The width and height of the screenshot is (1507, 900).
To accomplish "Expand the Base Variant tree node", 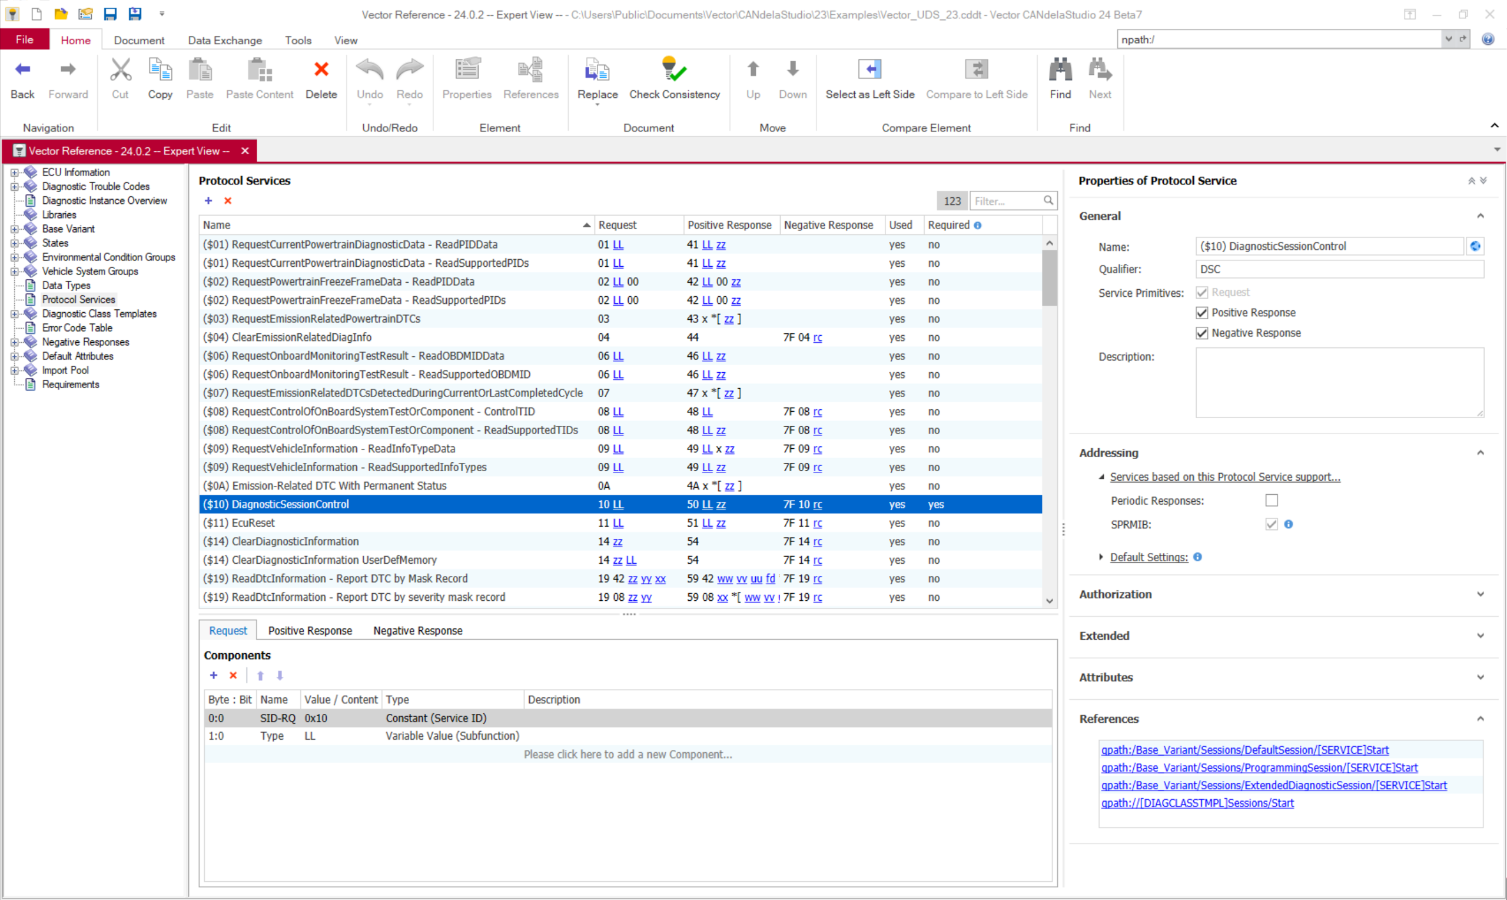I will pyautogui.click(x=15, y=229).
